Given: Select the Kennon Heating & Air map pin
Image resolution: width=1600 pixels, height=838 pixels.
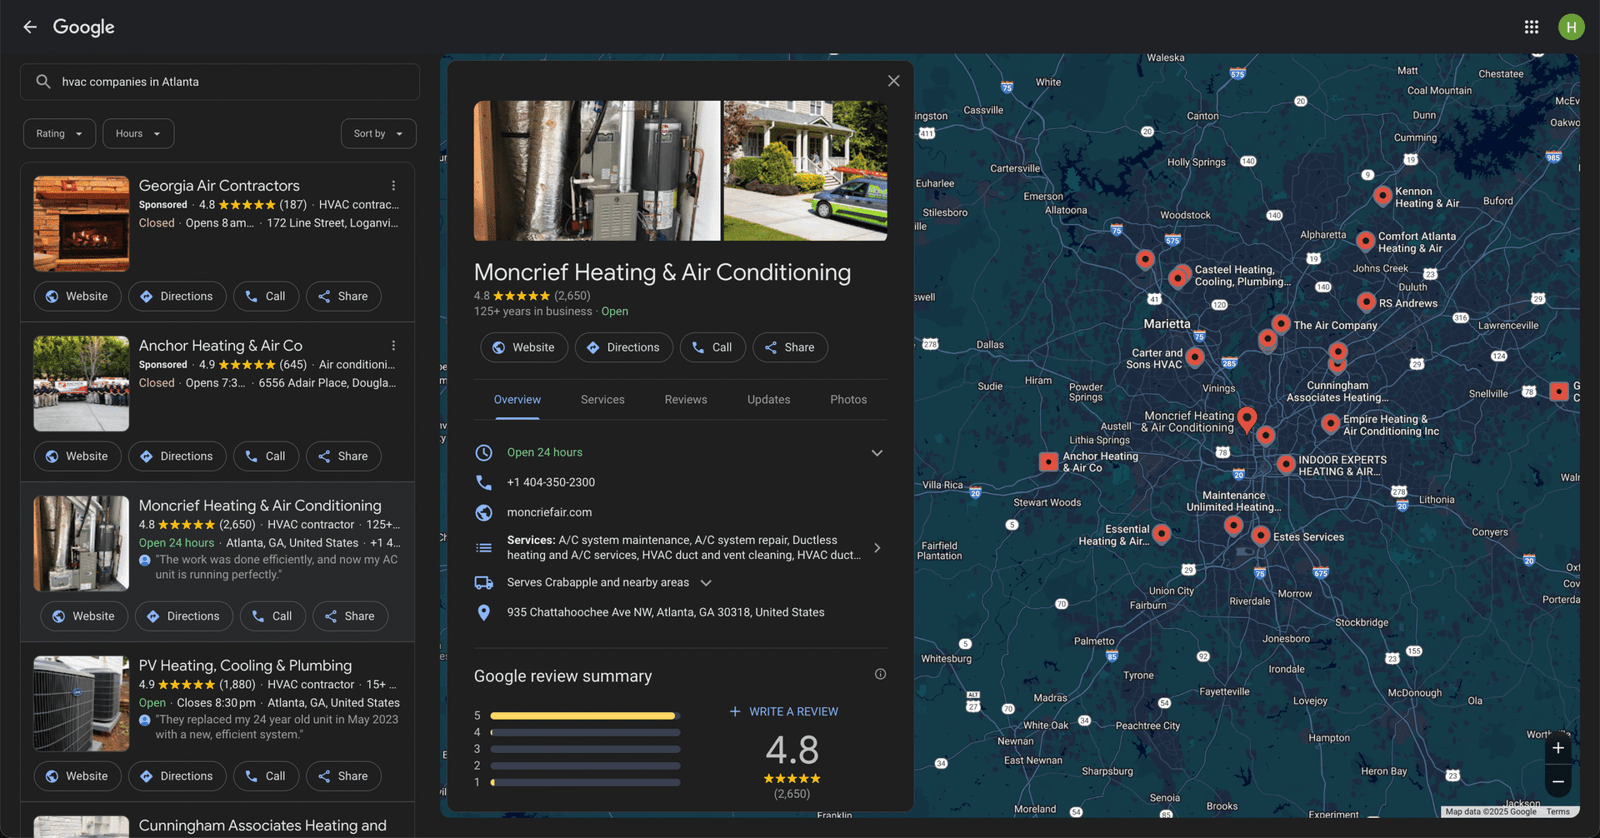Looking at the screenshot, I should (x=1382, y=196).
